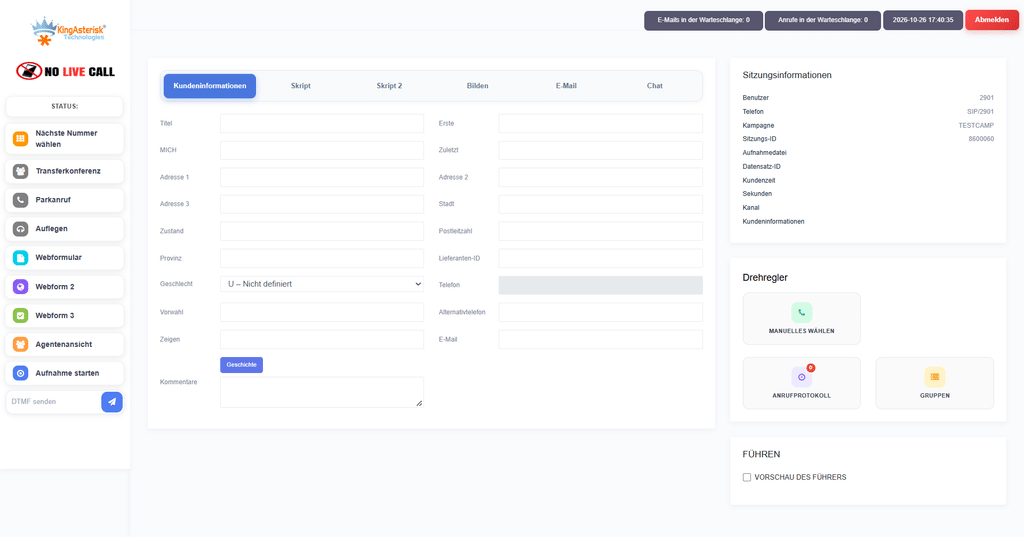
Task: Click the No Live Call indicator
Action: 65,71
